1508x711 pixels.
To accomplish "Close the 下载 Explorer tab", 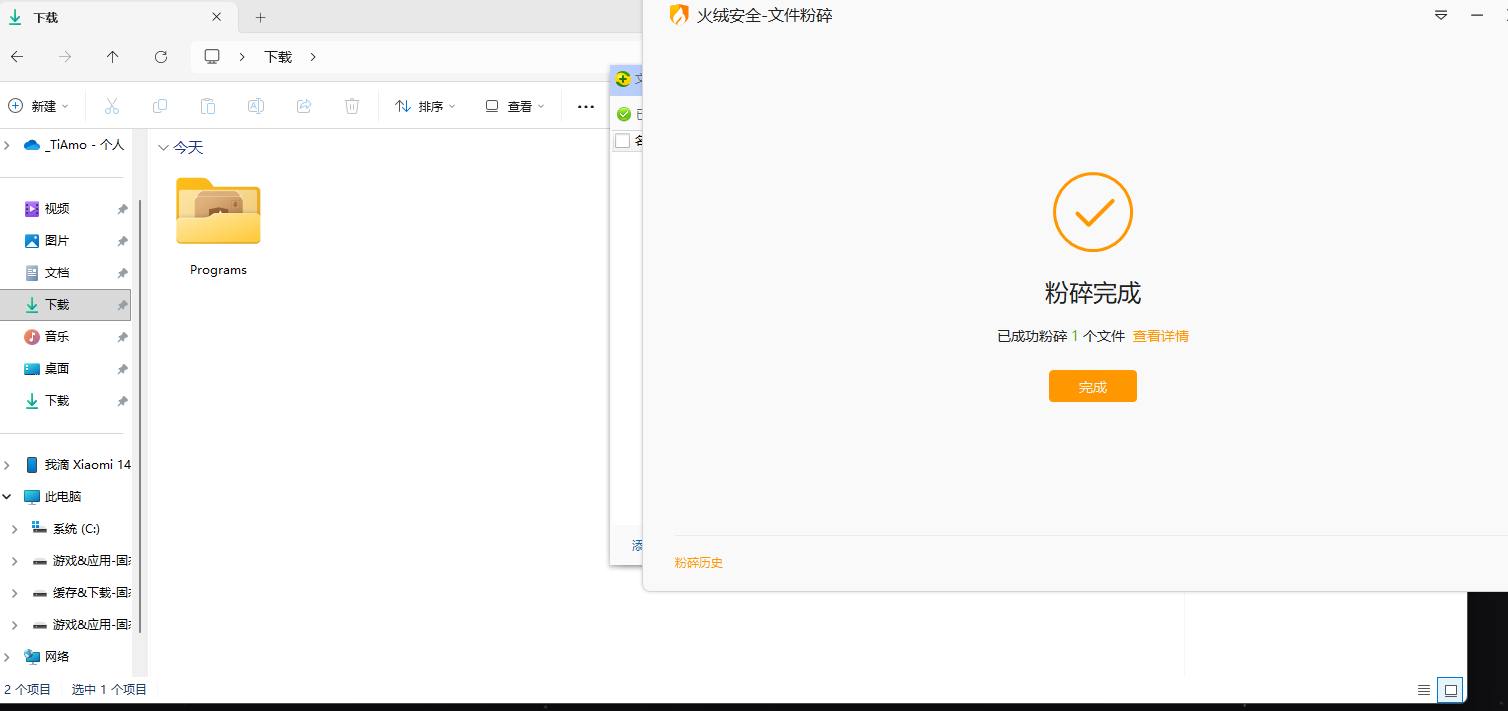I will point(217,17).
